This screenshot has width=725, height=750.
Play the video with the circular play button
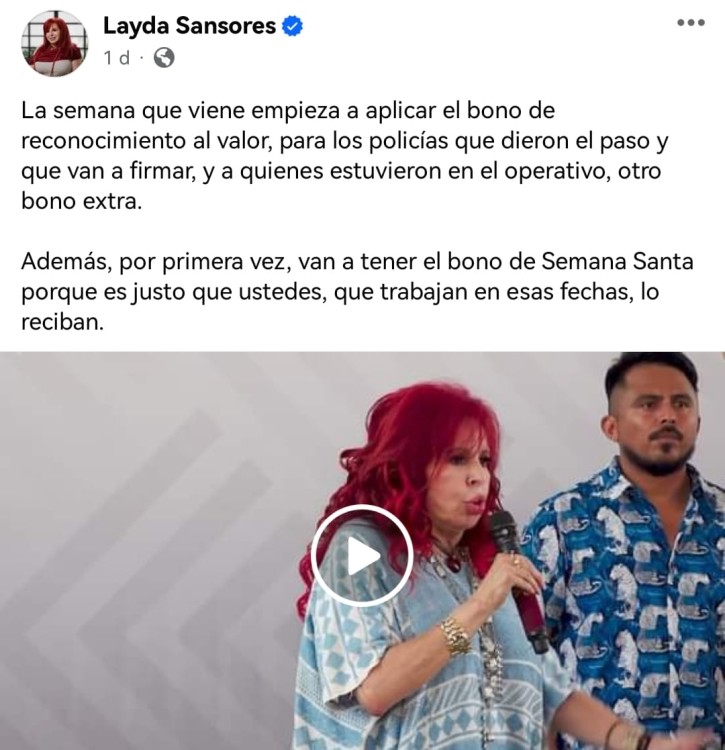362,556
